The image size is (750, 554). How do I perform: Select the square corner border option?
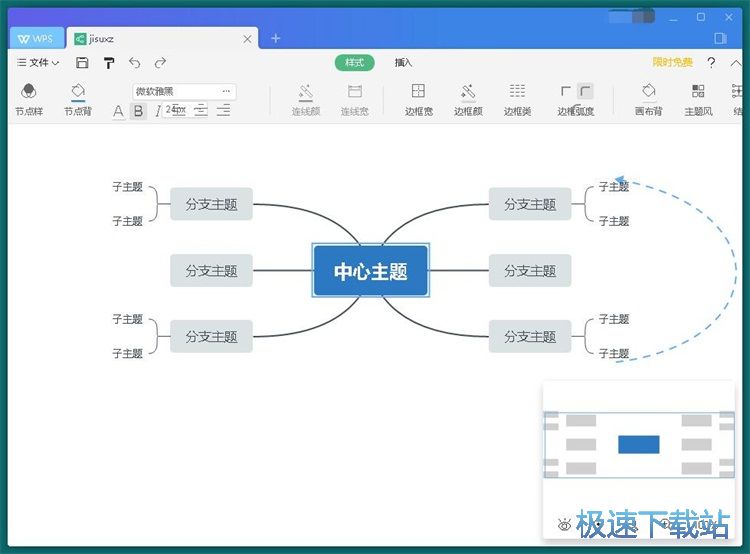(x=565, y=91)
